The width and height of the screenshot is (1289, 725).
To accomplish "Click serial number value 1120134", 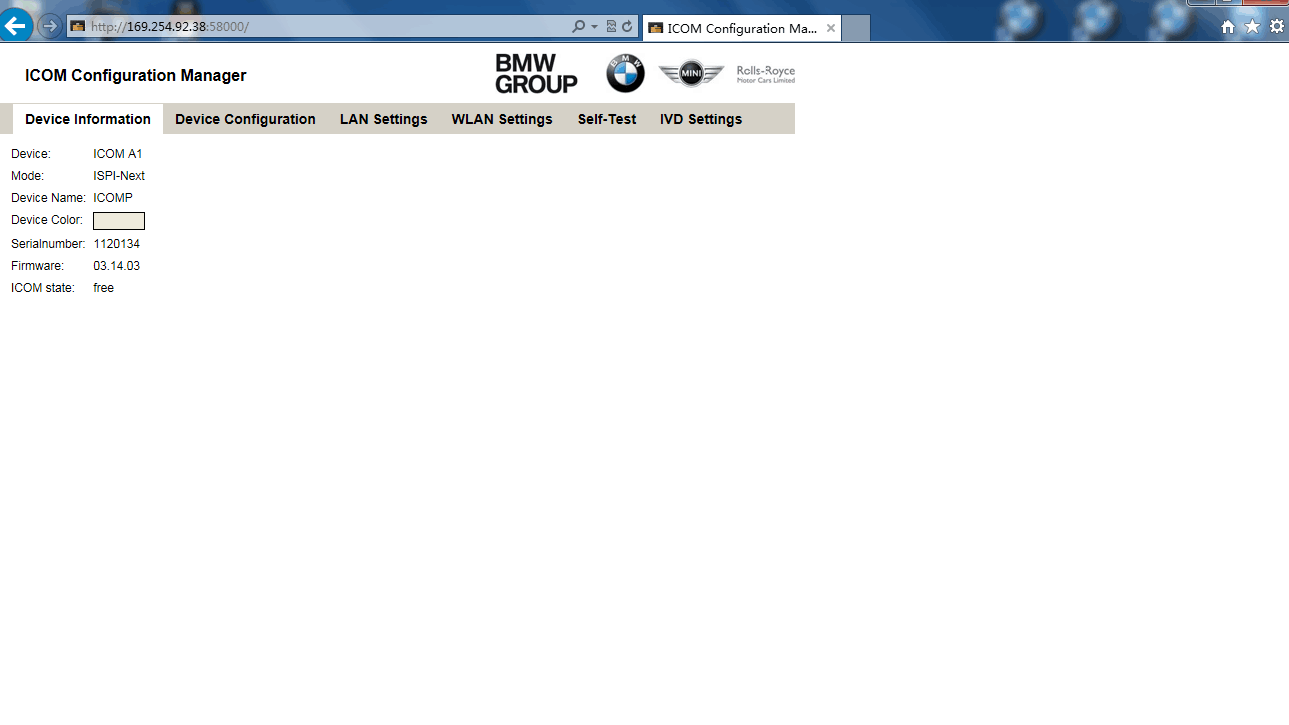I will [x=117, y=244].
